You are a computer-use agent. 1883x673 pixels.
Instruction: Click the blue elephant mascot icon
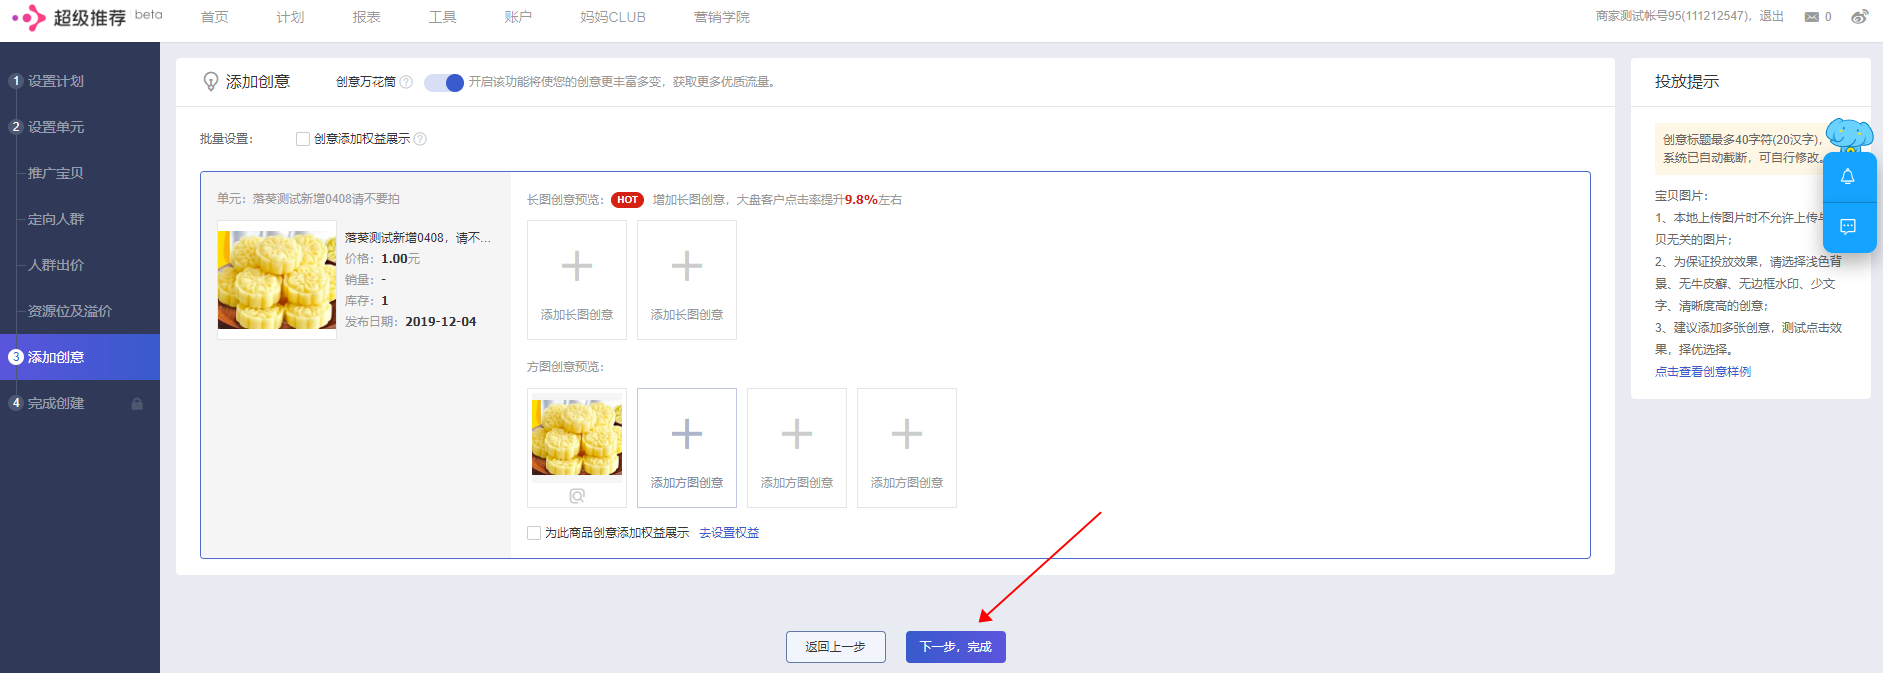point(1849,135)
